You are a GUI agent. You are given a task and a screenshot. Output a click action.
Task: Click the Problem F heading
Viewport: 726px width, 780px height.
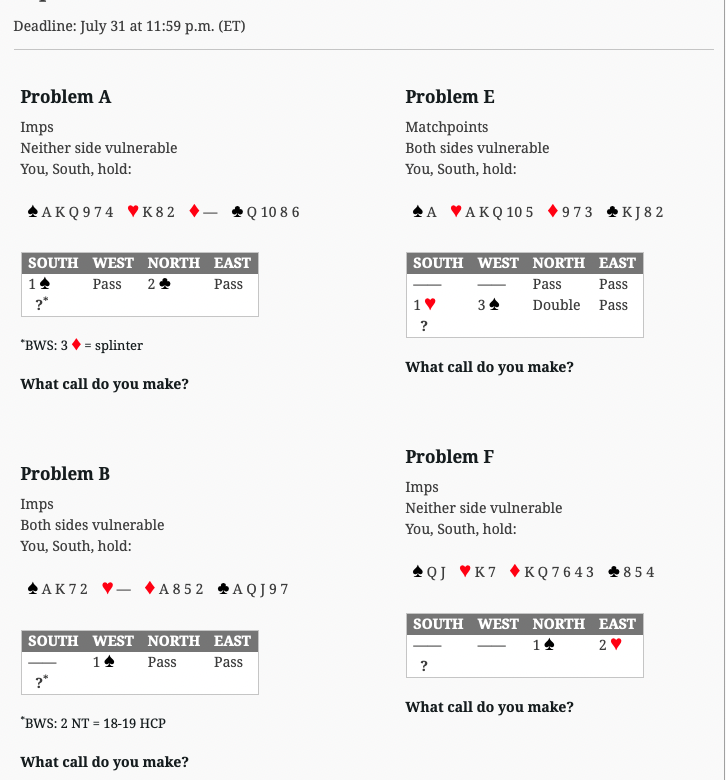click(x=449, y=457)
